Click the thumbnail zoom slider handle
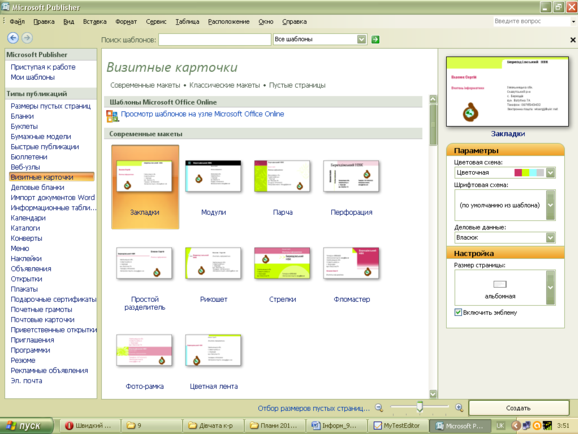578x434 pixels. point(419,407)
